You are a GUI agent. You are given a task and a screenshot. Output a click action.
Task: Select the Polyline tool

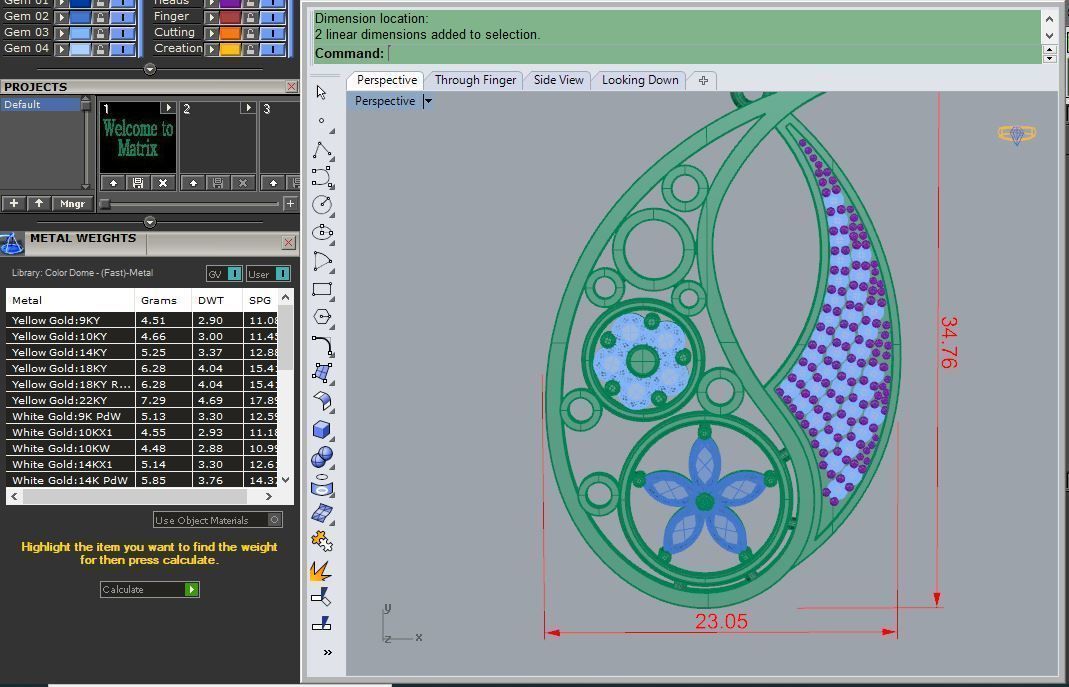322,150
